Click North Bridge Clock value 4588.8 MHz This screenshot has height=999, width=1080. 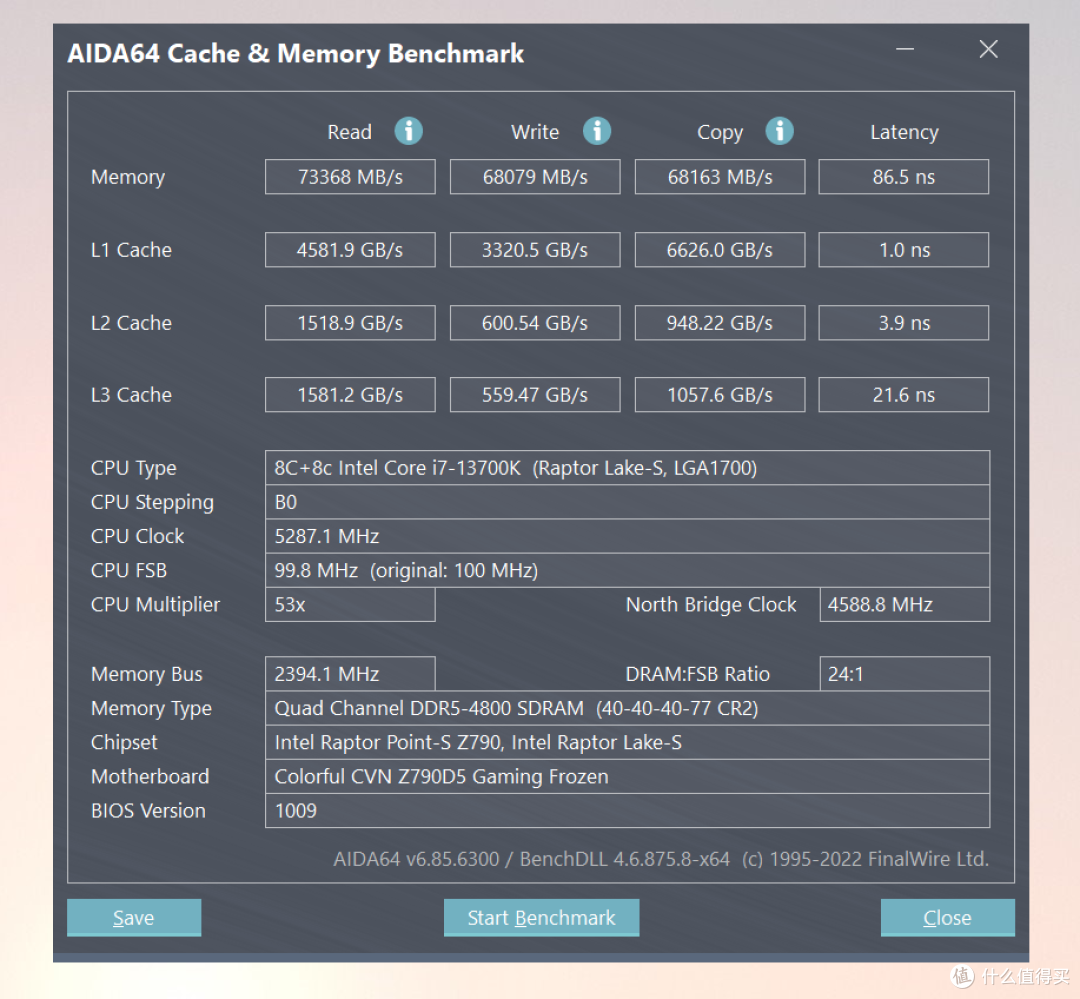point(904,604)
